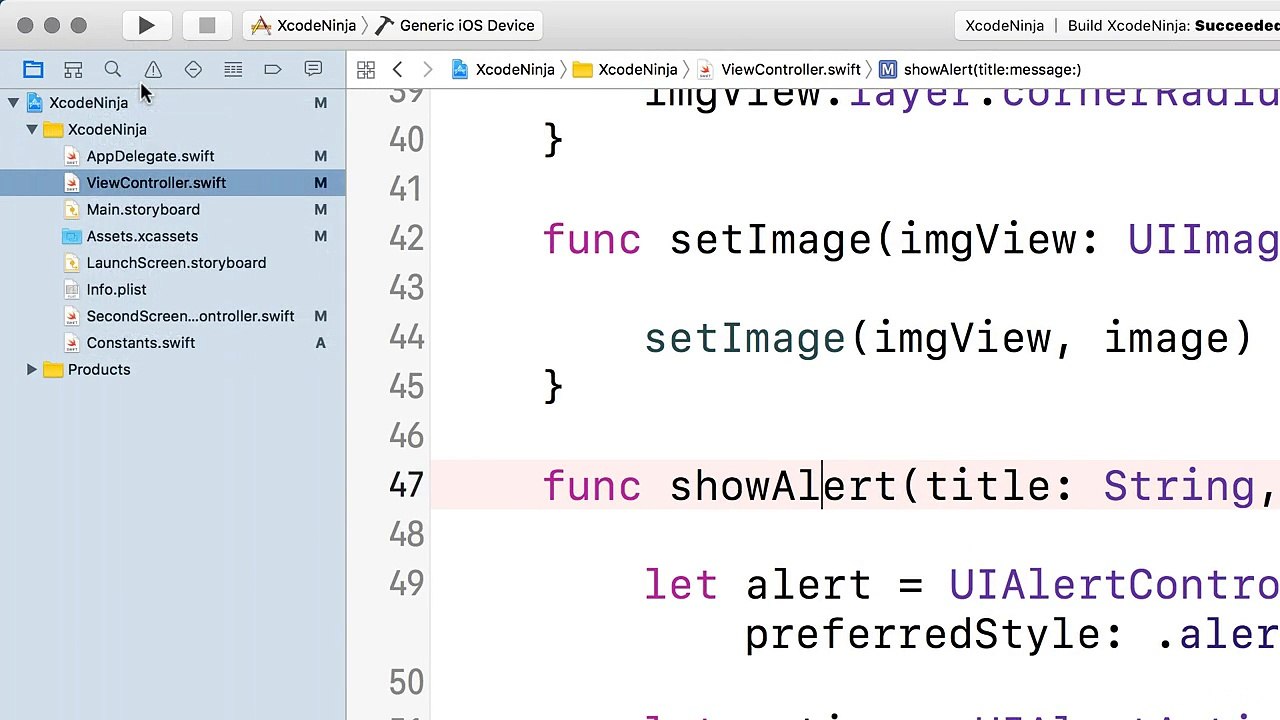Open the Issue navigator warning icon

point(153,69)
